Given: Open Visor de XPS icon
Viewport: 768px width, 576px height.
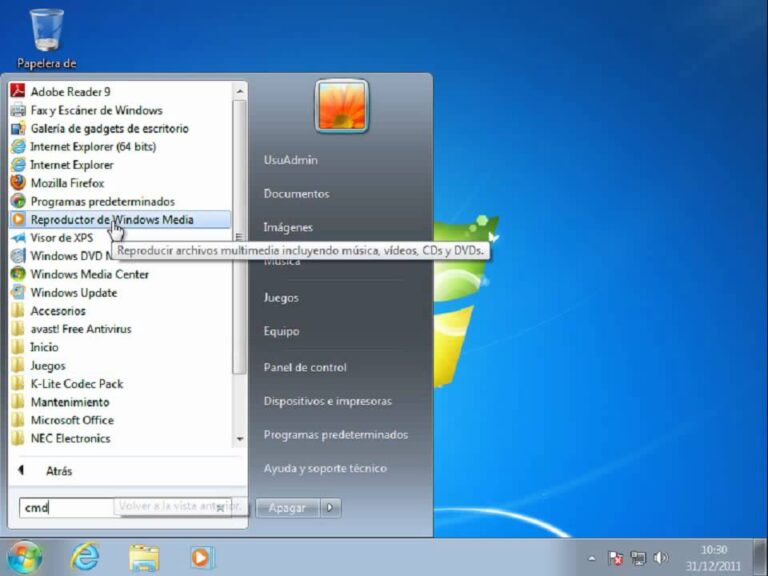Looking at the screenshot, I should coord(18,238).
